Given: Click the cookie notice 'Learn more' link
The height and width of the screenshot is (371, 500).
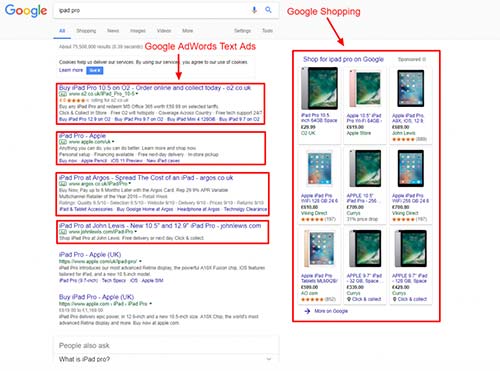Looking at the screenshot, I should 71,70.
